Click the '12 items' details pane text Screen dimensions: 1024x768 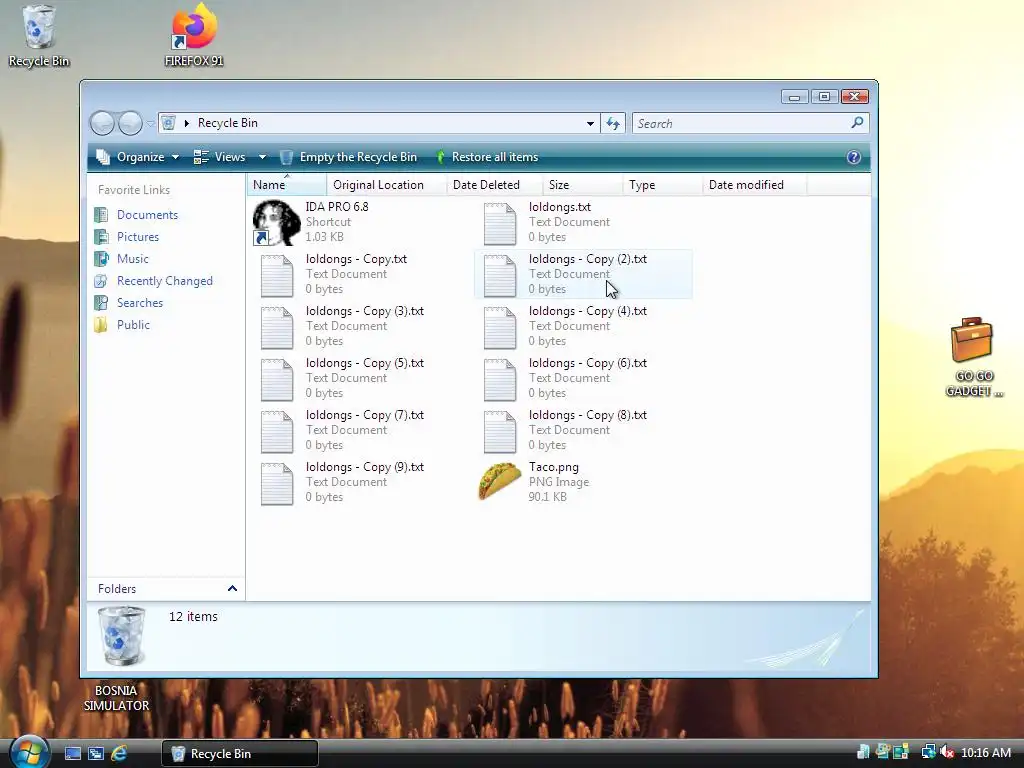coord(193,616)
